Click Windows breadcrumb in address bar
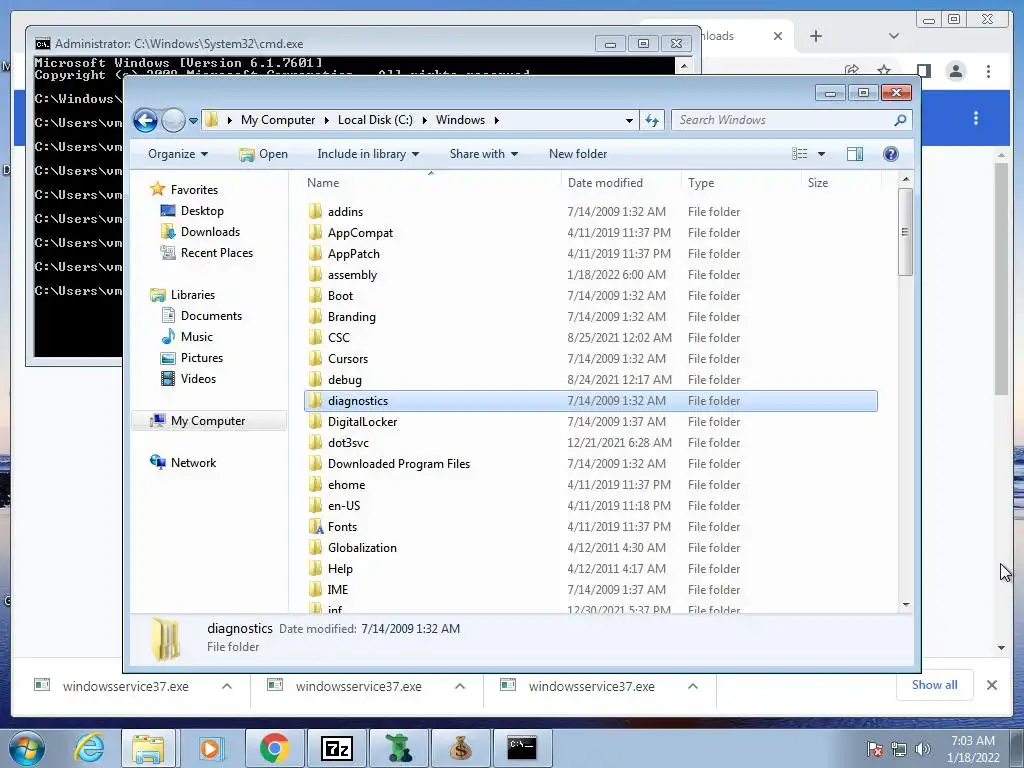Viewport: 1024px width, 768px height. 460,120
